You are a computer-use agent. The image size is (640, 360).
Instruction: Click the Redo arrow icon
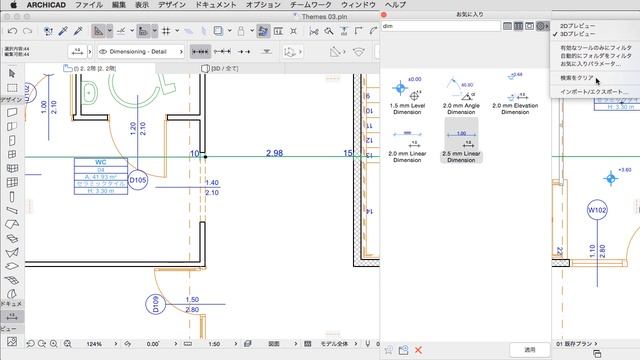pos(27,31)
